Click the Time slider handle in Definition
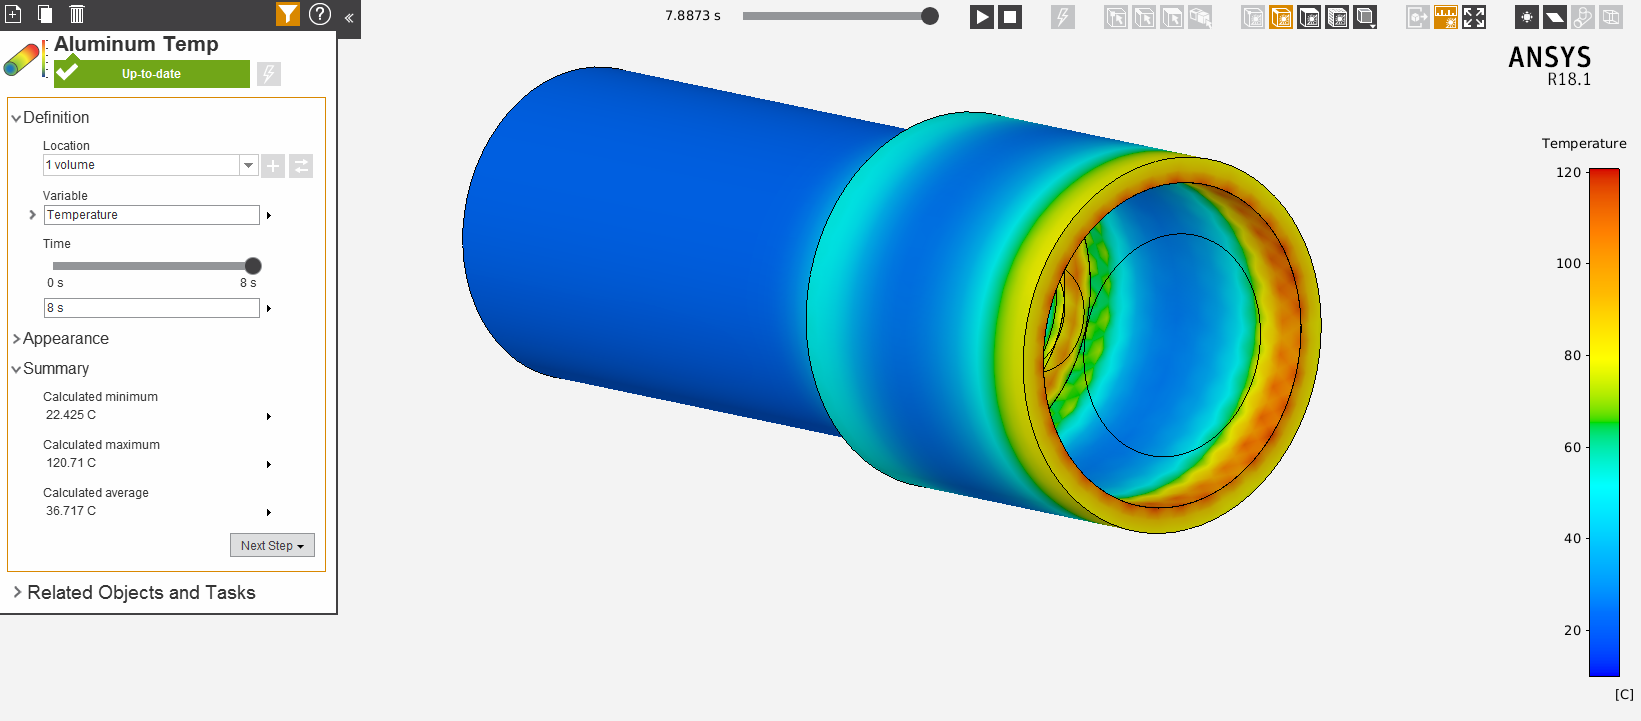Screen dimensions: 1641x721 [253, 266]
